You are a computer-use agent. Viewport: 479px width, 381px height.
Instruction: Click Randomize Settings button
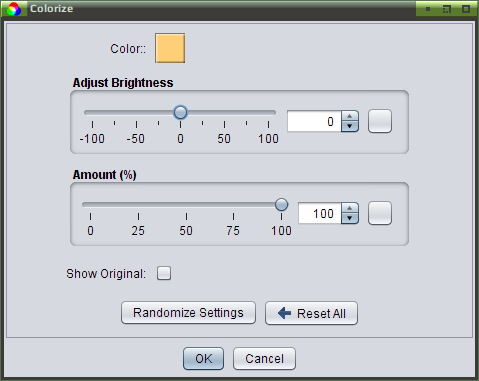coord(188,313)
